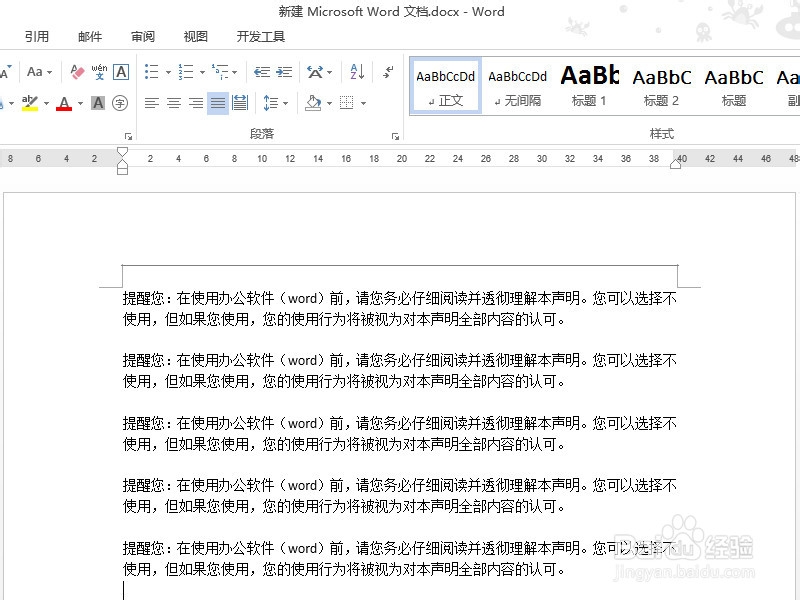Apply numbered list formatting
Viewport: 800px width, 600px height.
(186, 72)
